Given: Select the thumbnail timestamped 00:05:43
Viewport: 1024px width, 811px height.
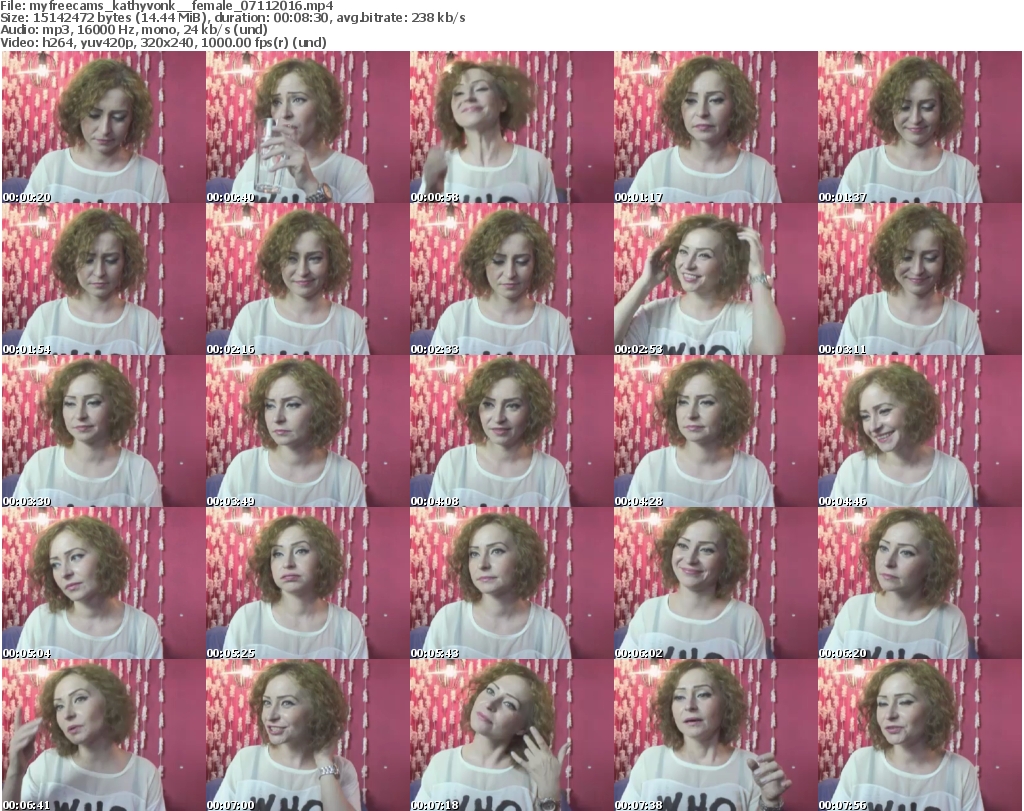Looking at the screenshot, I should tap(510, 584).
